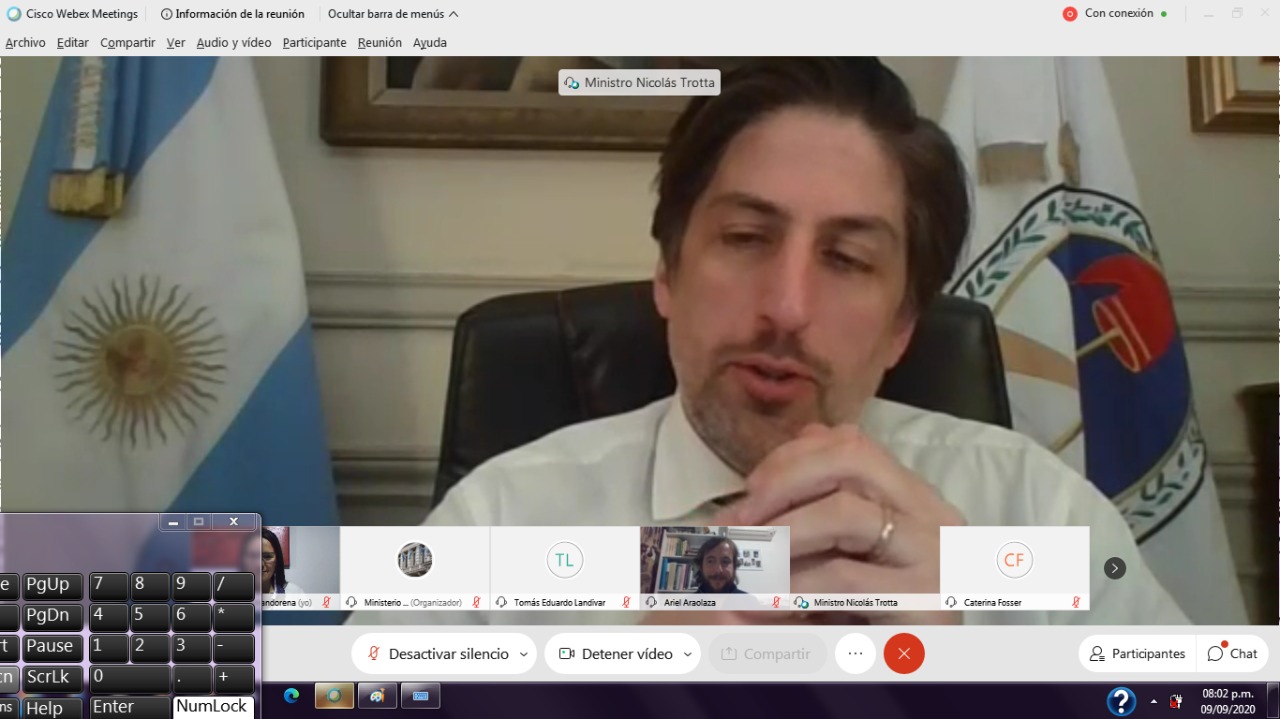Click numpad 3 key on on-screen keyboard
The height and width of the screenshot is (719, 1280).
(x=192, y=648)
